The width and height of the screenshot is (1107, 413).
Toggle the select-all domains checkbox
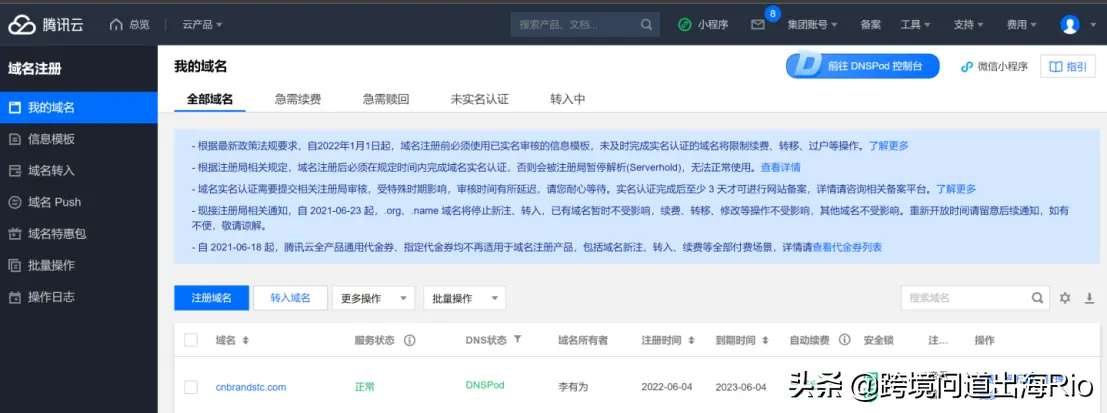click(191, 340)
